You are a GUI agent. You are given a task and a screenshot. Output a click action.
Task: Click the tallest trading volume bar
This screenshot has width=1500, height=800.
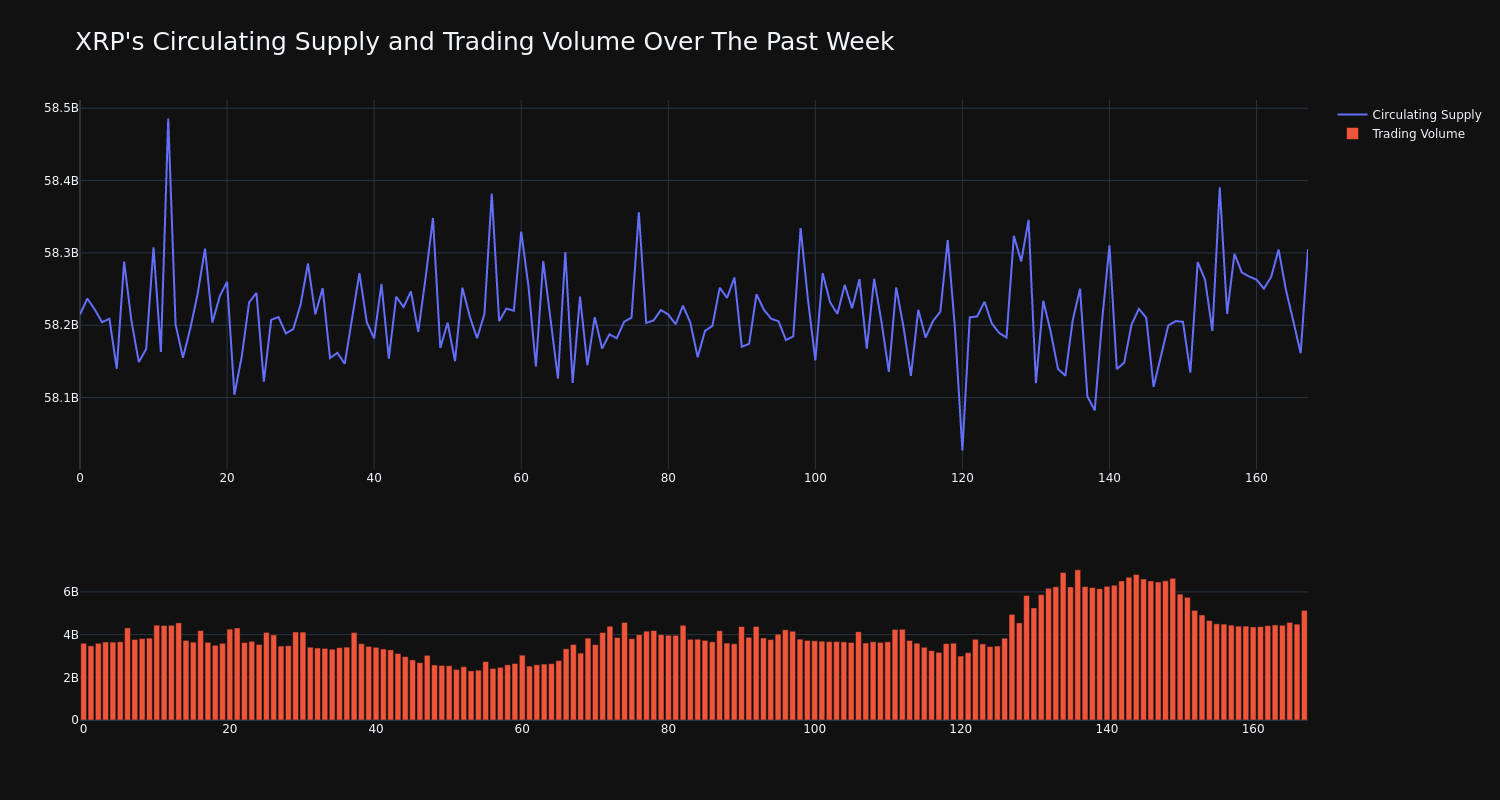coord(1077,645)
